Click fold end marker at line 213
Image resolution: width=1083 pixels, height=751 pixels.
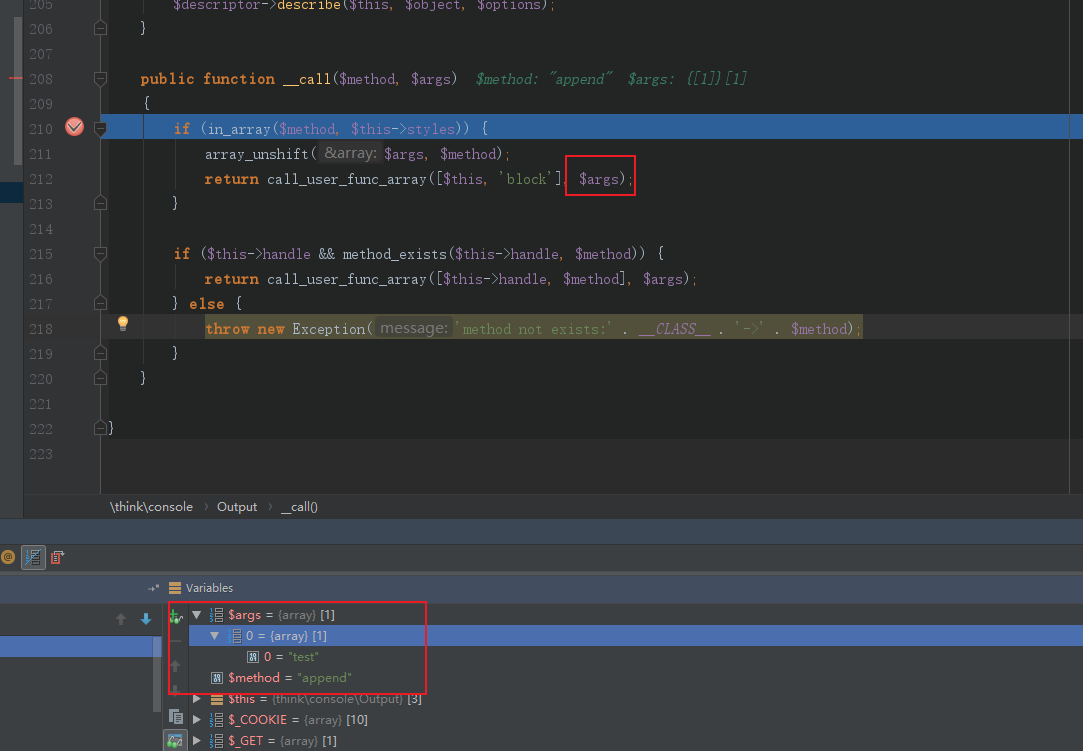coord(100,203)
